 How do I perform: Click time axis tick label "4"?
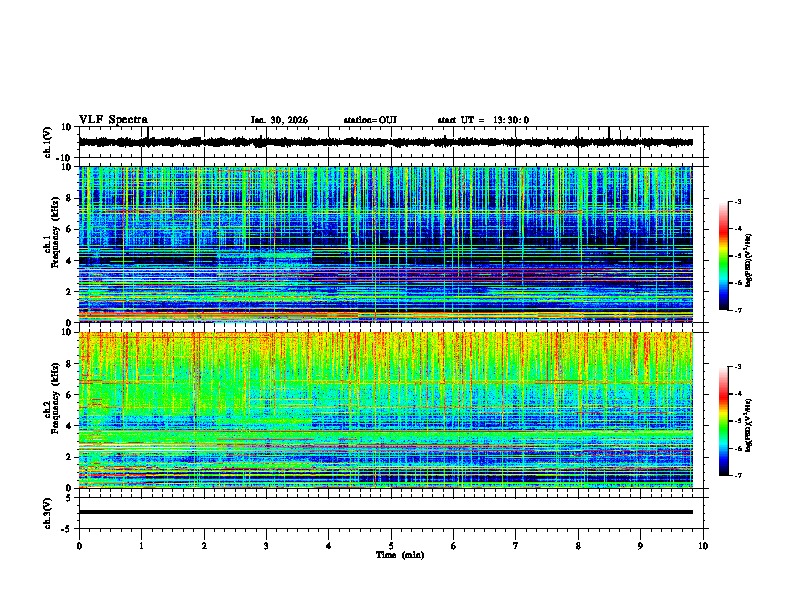(329, 546)
